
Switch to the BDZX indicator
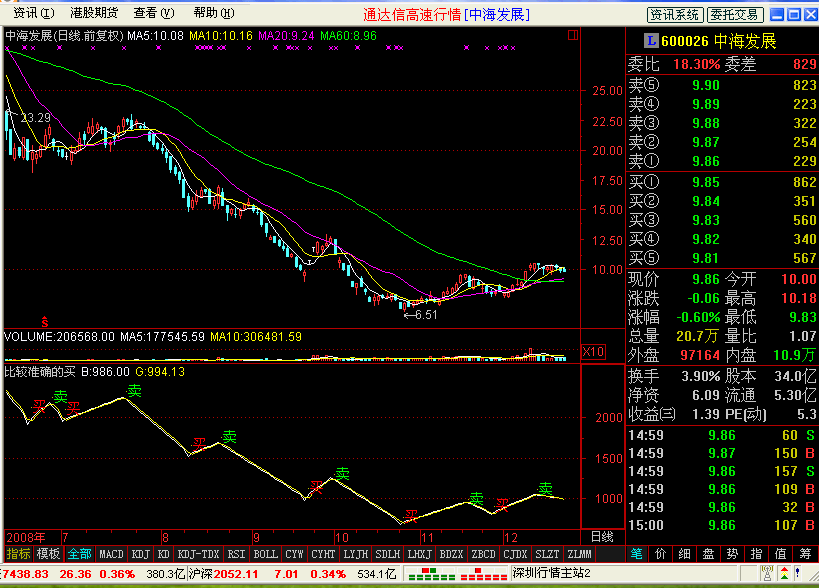coord(451,554)
